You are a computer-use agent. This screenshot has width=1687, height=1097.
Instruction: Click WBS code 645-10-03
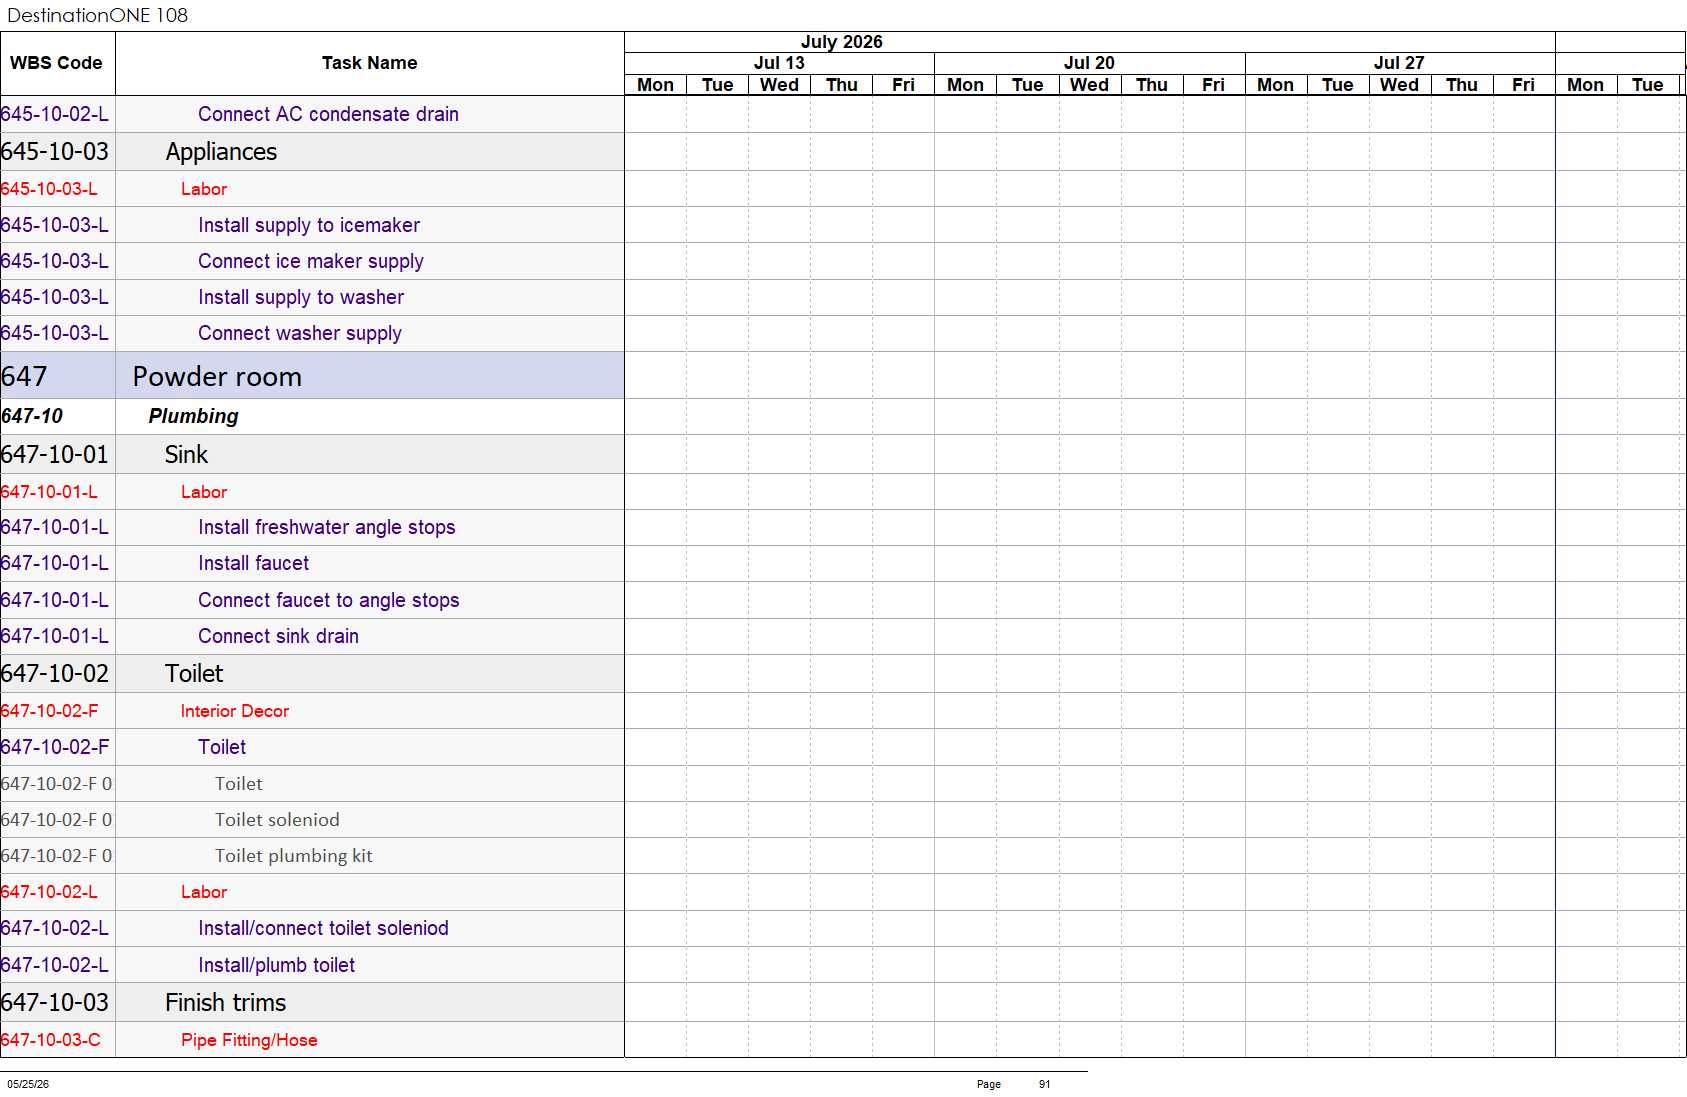click(55, 152)
